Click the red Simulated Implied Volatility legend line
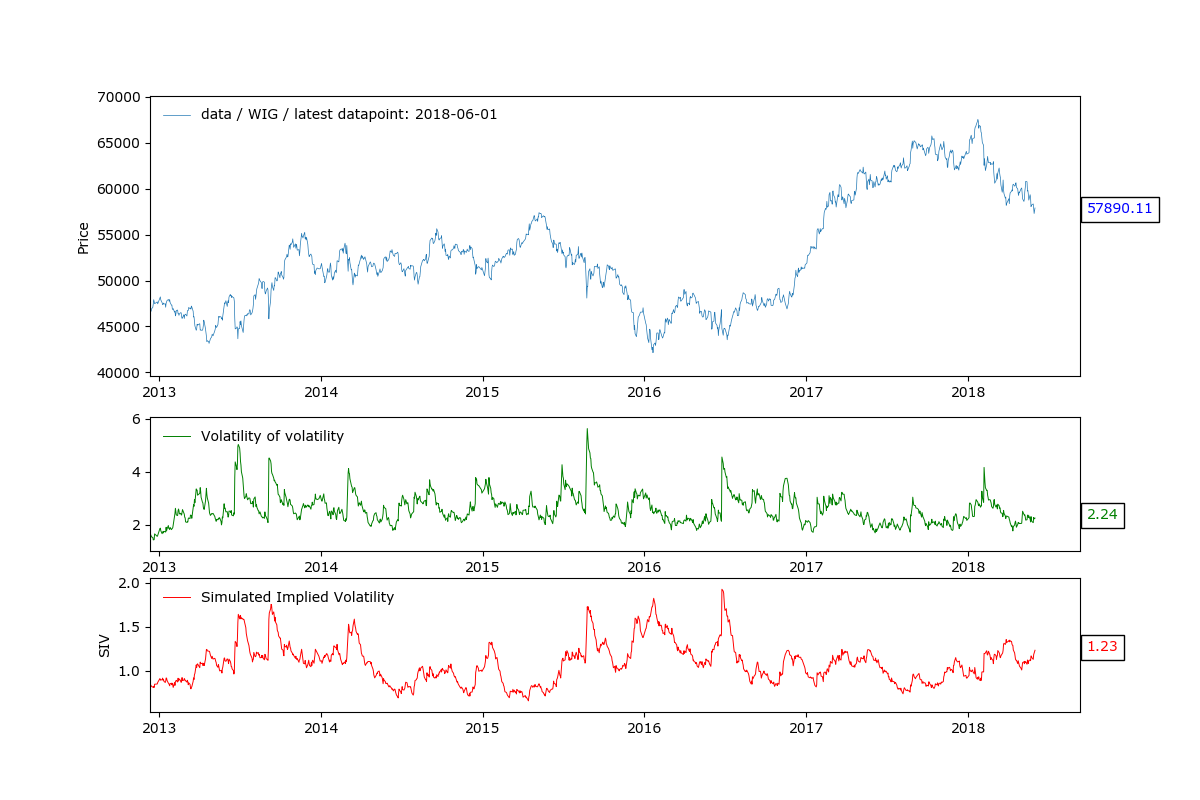Image resolution: width=1200 pixels, height=800 pixels. pyautogui.click(x=177, y=597)
